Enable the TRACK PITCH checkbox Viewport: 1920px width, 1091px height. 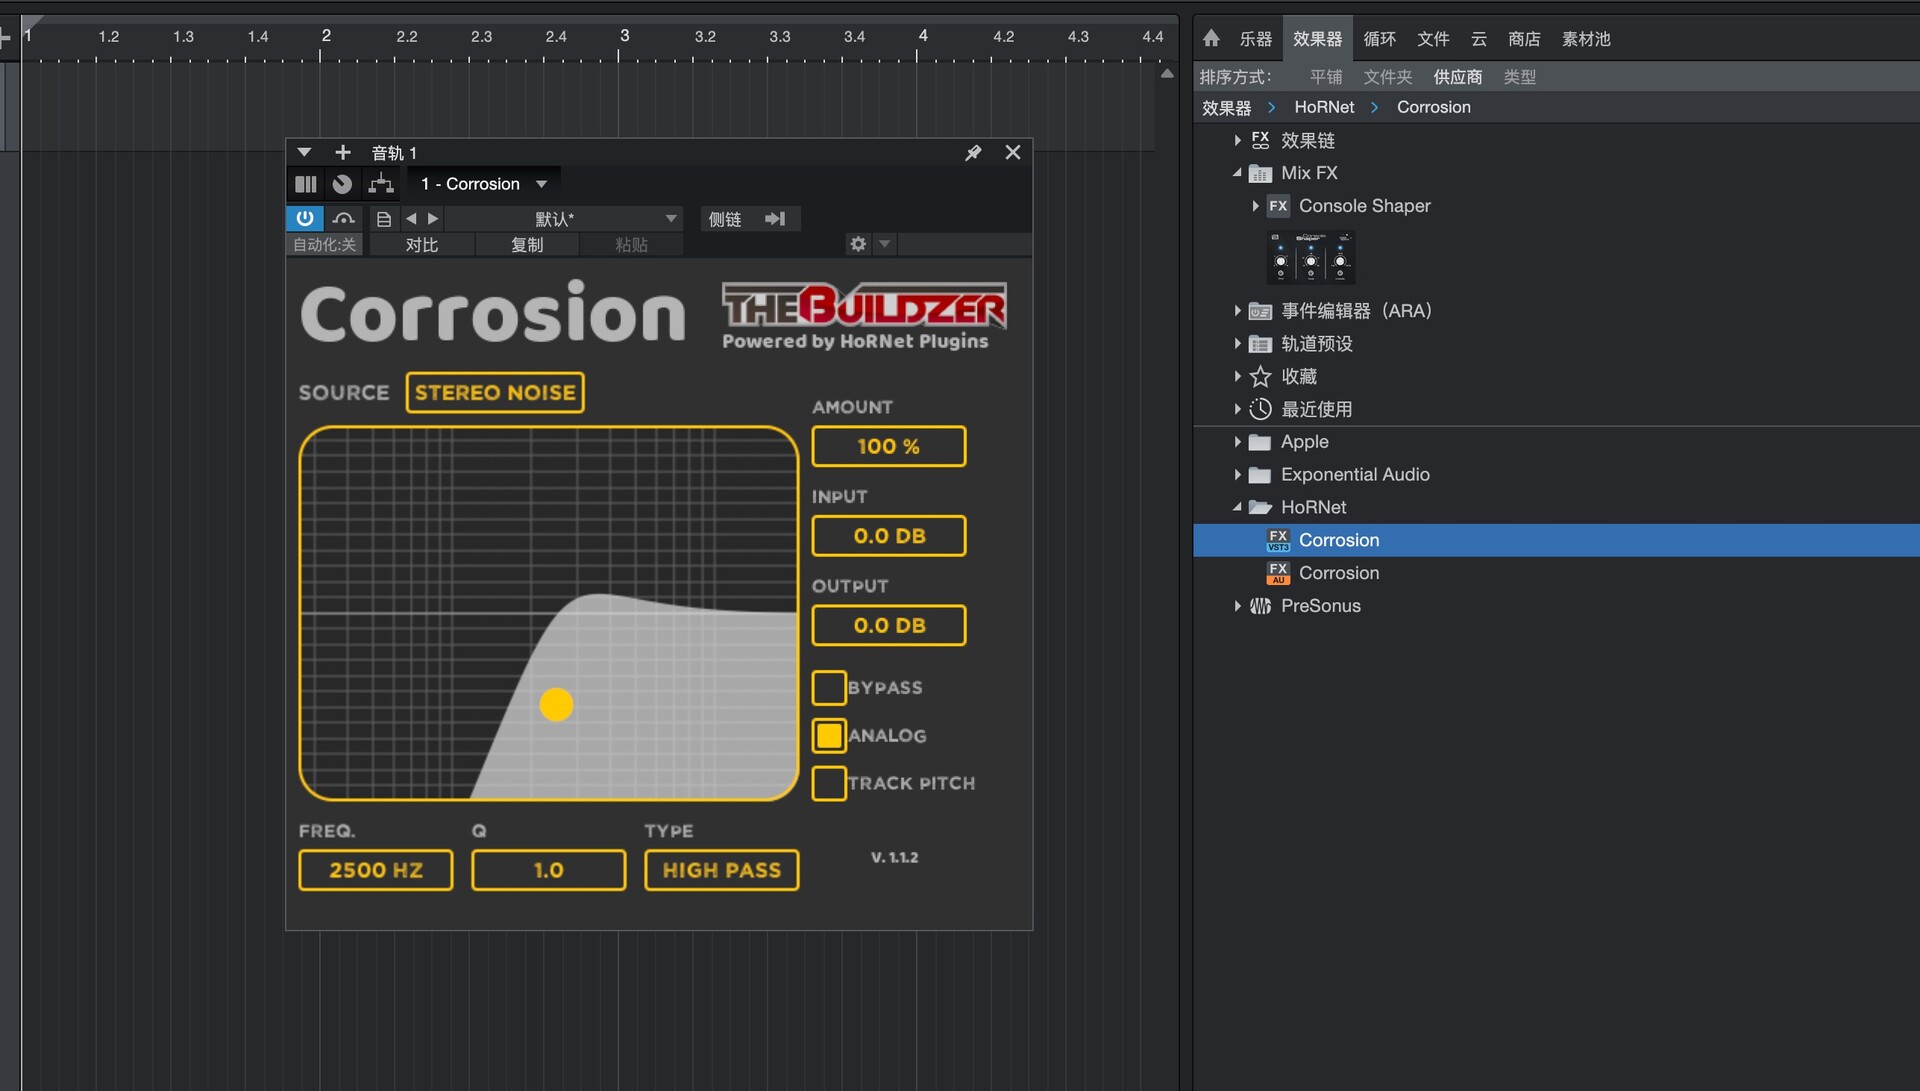[829, 783]
